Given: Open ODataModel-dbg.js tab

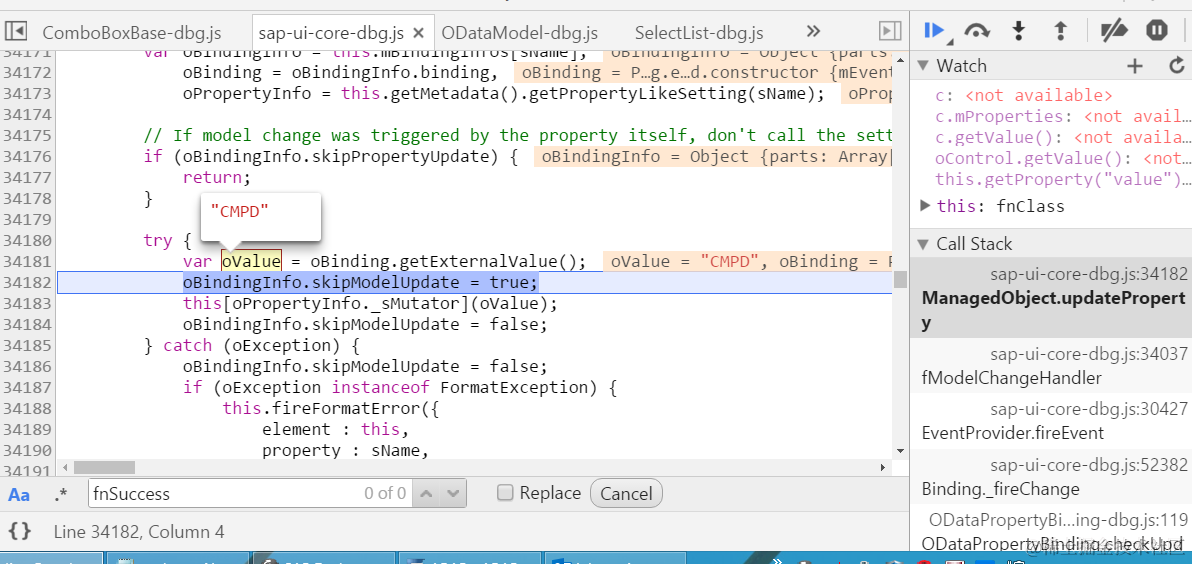Looking at the screenshot, I should click(x=519, y=33).
